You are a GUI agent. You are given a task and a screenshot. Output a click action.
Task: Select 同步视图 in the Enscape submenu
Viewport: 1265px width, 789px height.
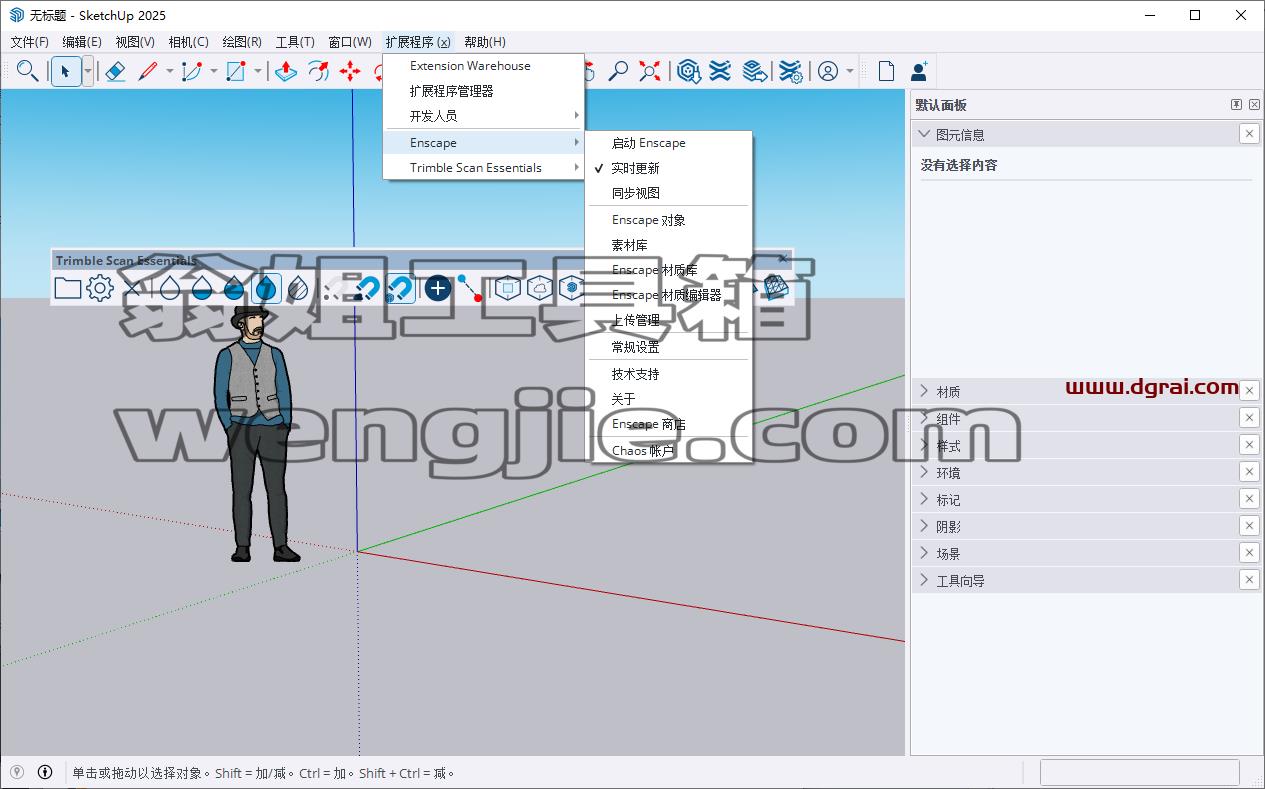pyautogui.click(x=668, y=193)
